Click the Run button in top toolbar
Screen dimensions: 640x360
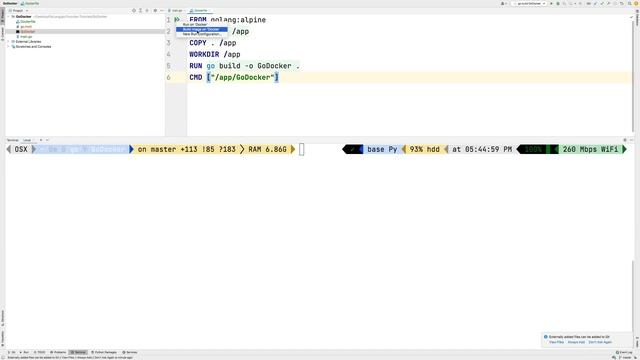tap(551, 3)
